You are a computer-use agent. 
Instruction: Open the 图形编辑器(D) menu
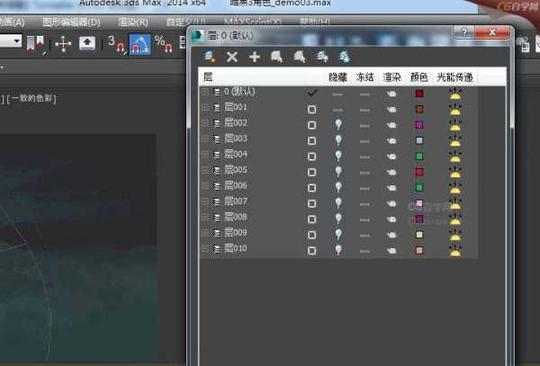[71, 23]
